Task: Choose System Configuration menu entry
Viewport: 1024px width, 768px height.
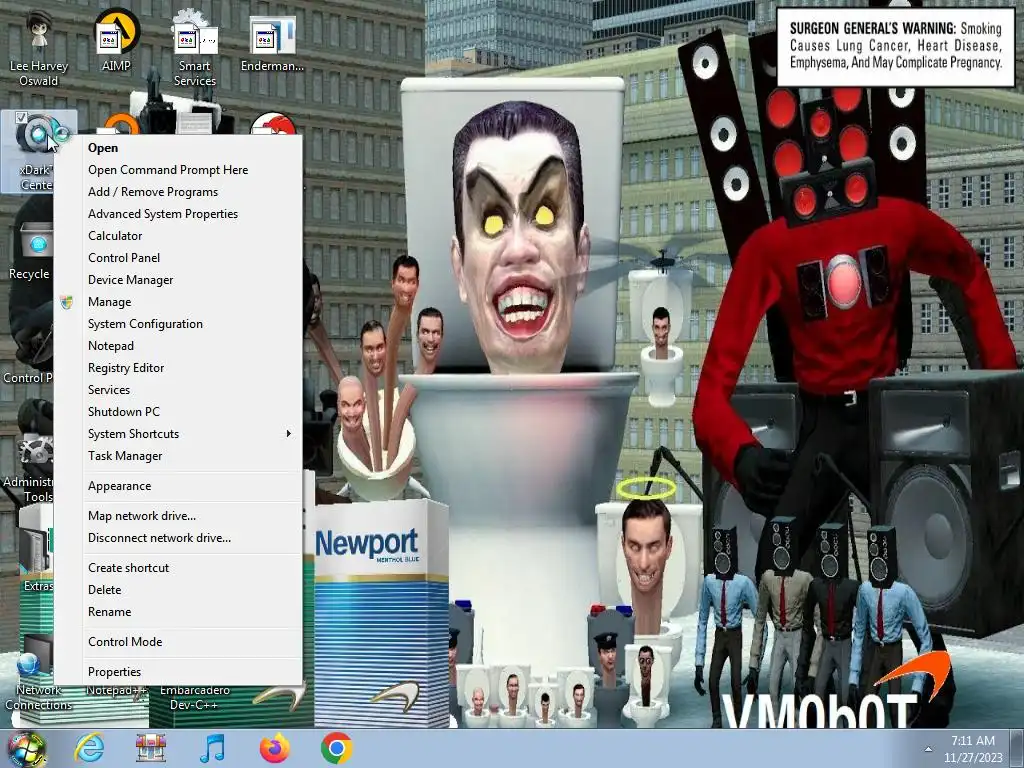Action: pyautogui.click(x=178, y=324)
